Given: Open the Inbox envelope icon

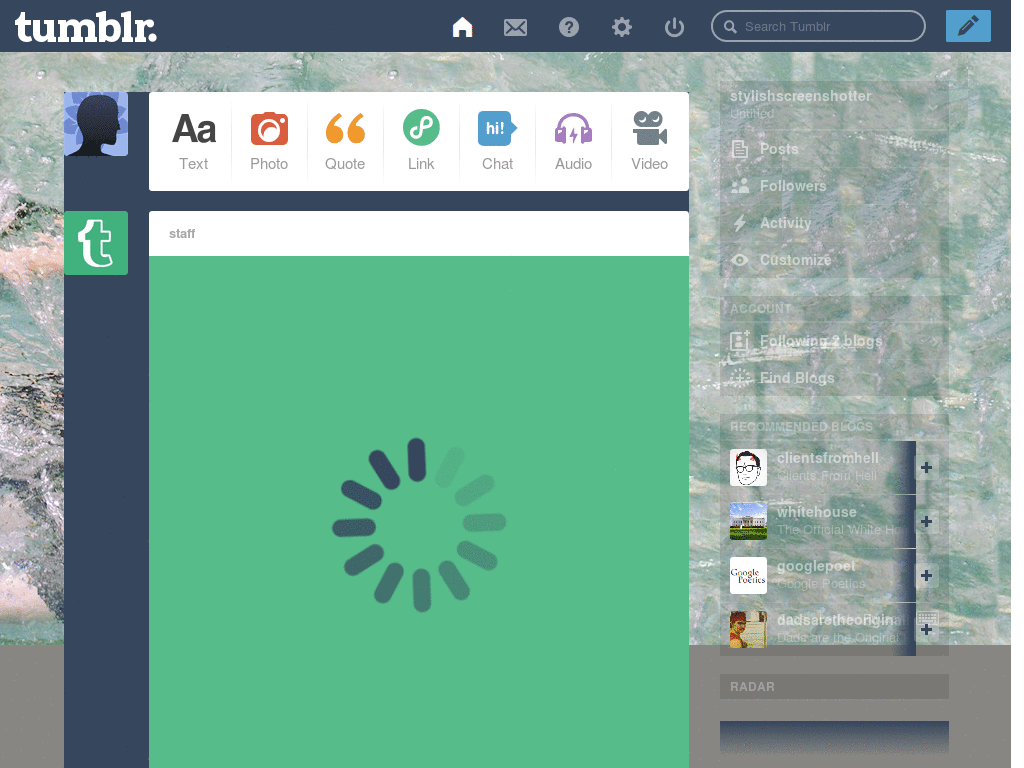Looking at the screenshot, I should pyautogui.click(x=515, y=27).
